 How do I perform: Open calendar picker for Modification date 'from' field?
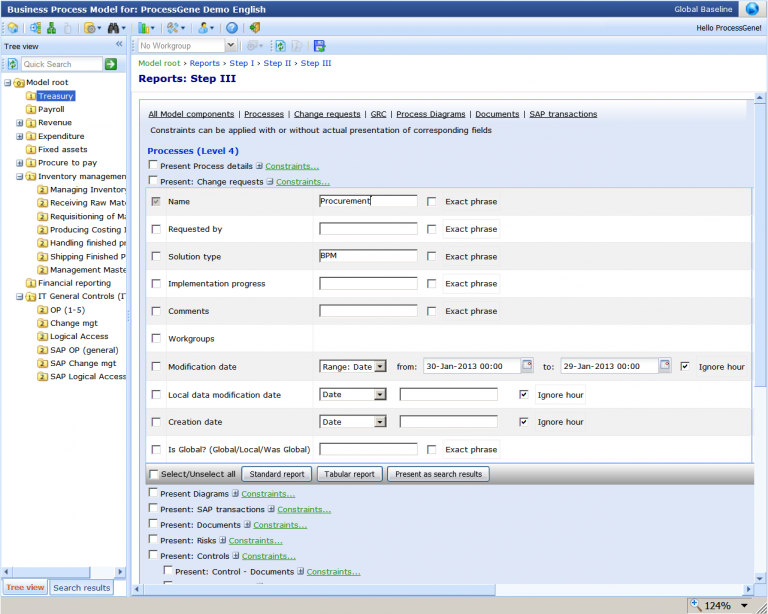[527, 366]
